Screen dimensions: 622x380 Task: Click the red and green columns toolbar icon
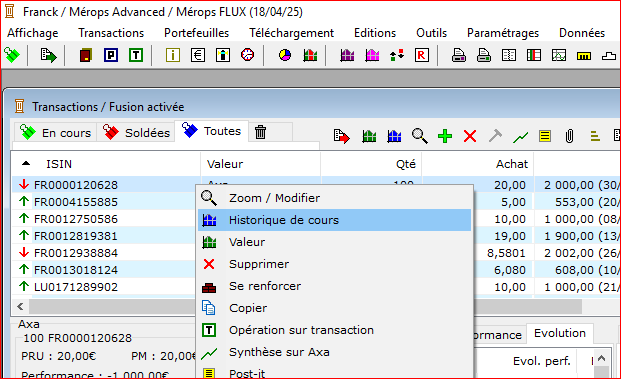click(x=534, y=55)
